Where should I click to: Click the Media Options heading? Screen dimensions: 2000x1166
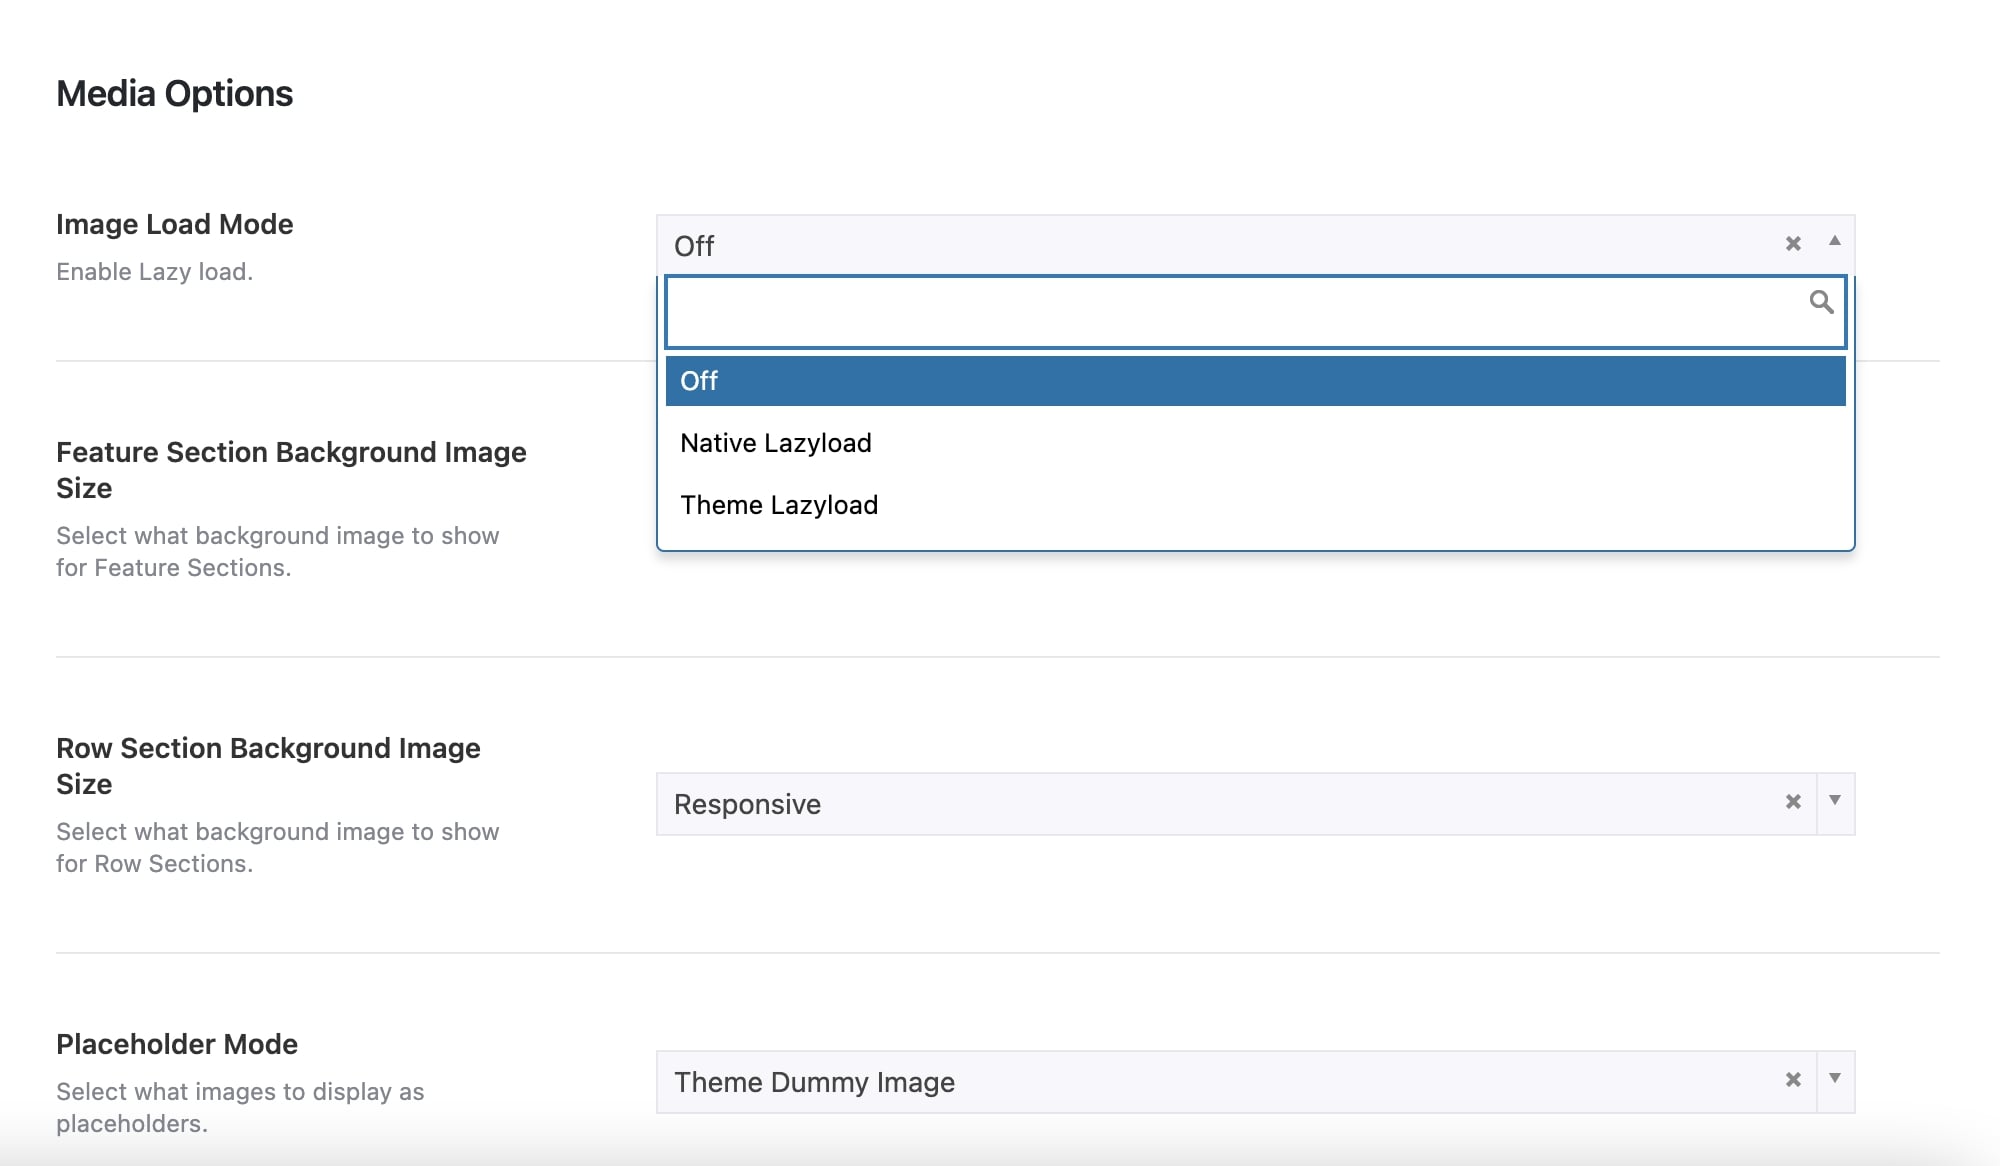(174, 93)
